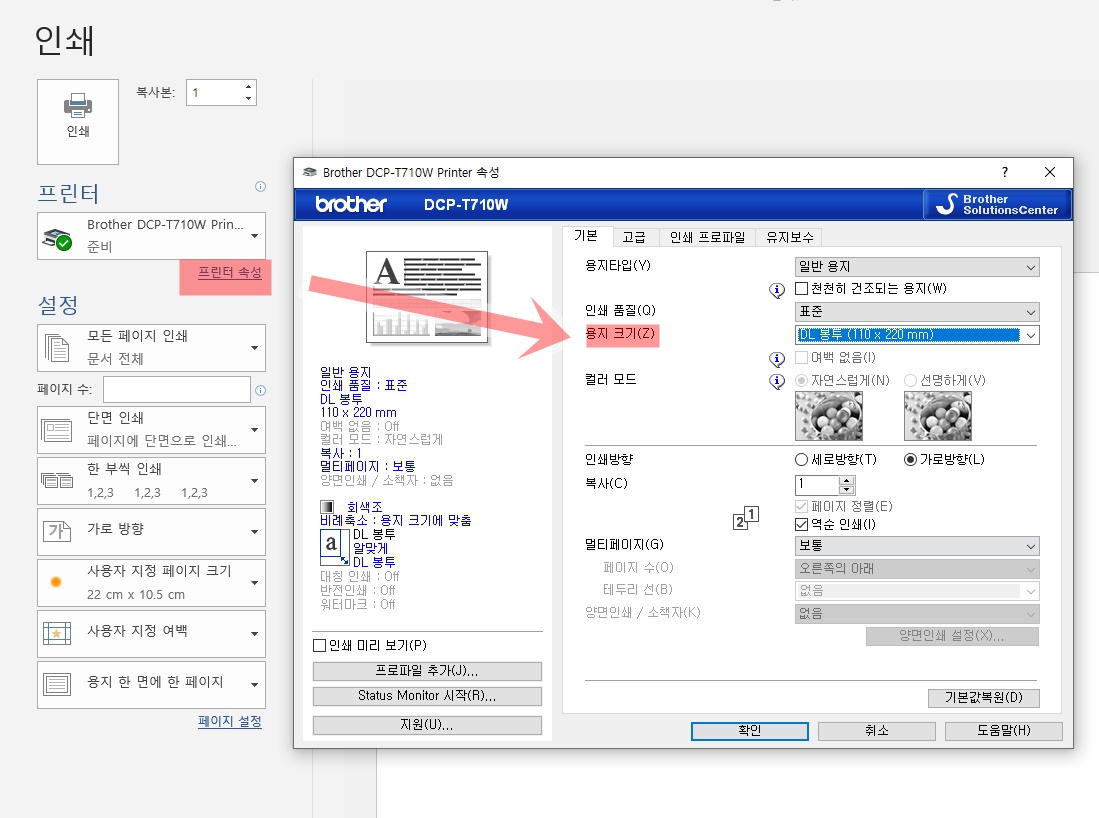The image size is (1099, 818).
Task: Open the 프린터 속성 link
Action: tap(229, 273)
